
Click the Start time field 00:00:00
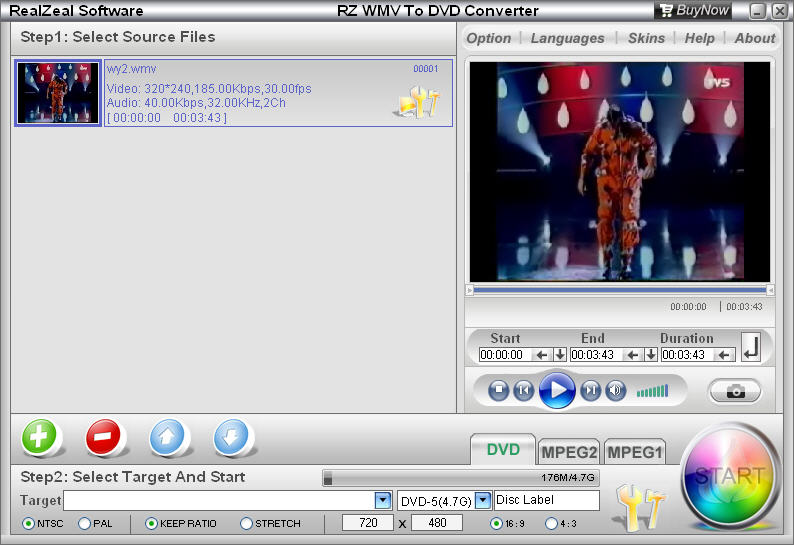(x=506, y=355)
